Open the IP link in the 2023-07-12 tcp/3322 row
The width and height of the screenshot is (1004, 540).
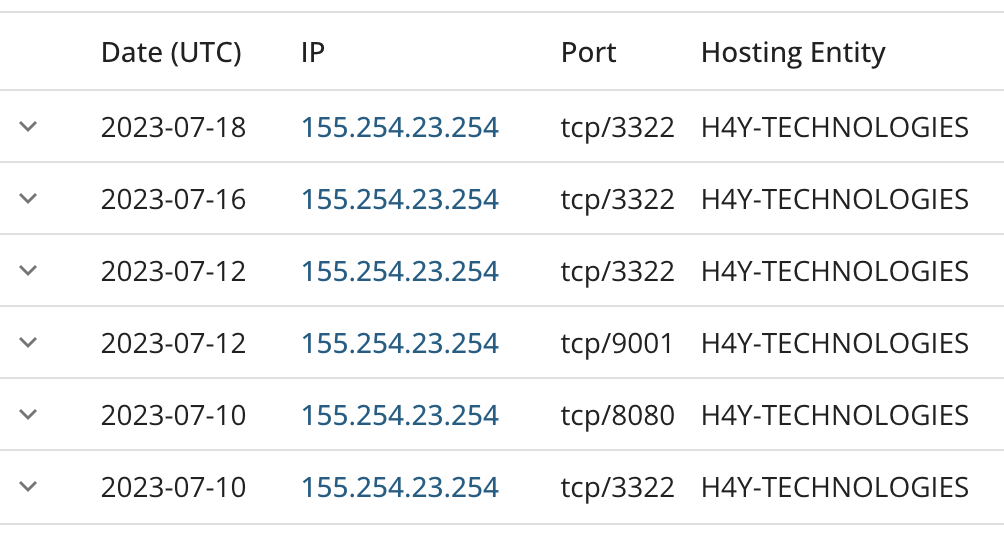click(400, 272)
